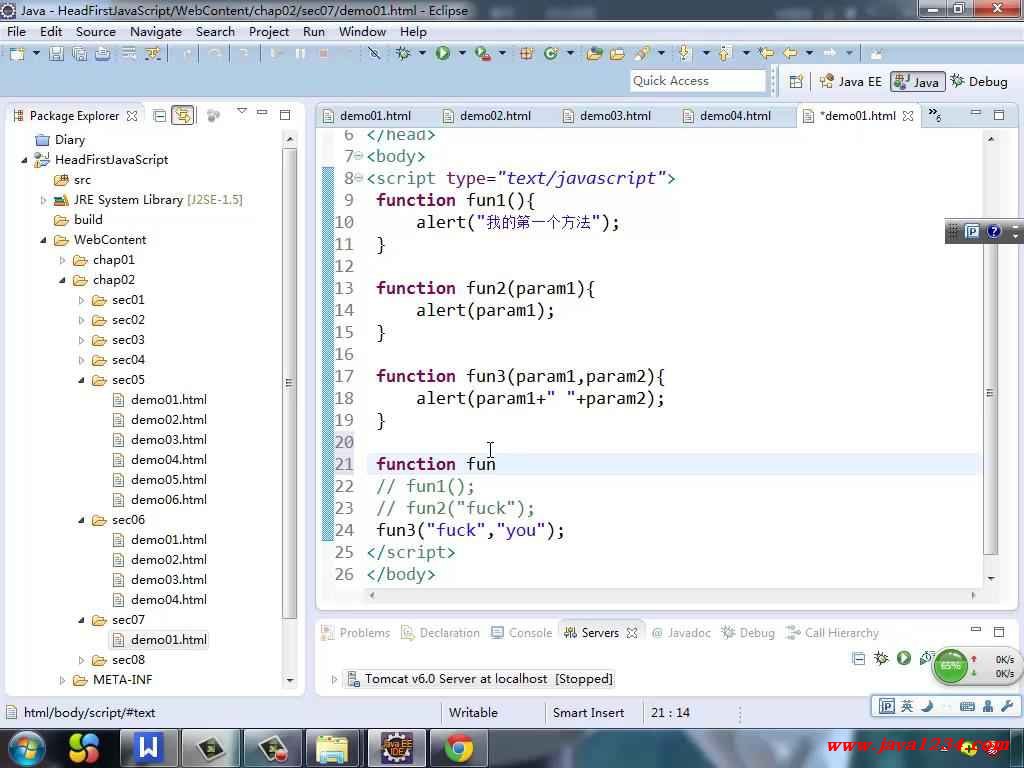
Task: Toggle the IME English/Chinese language indicator
Action: click(907, 706)
